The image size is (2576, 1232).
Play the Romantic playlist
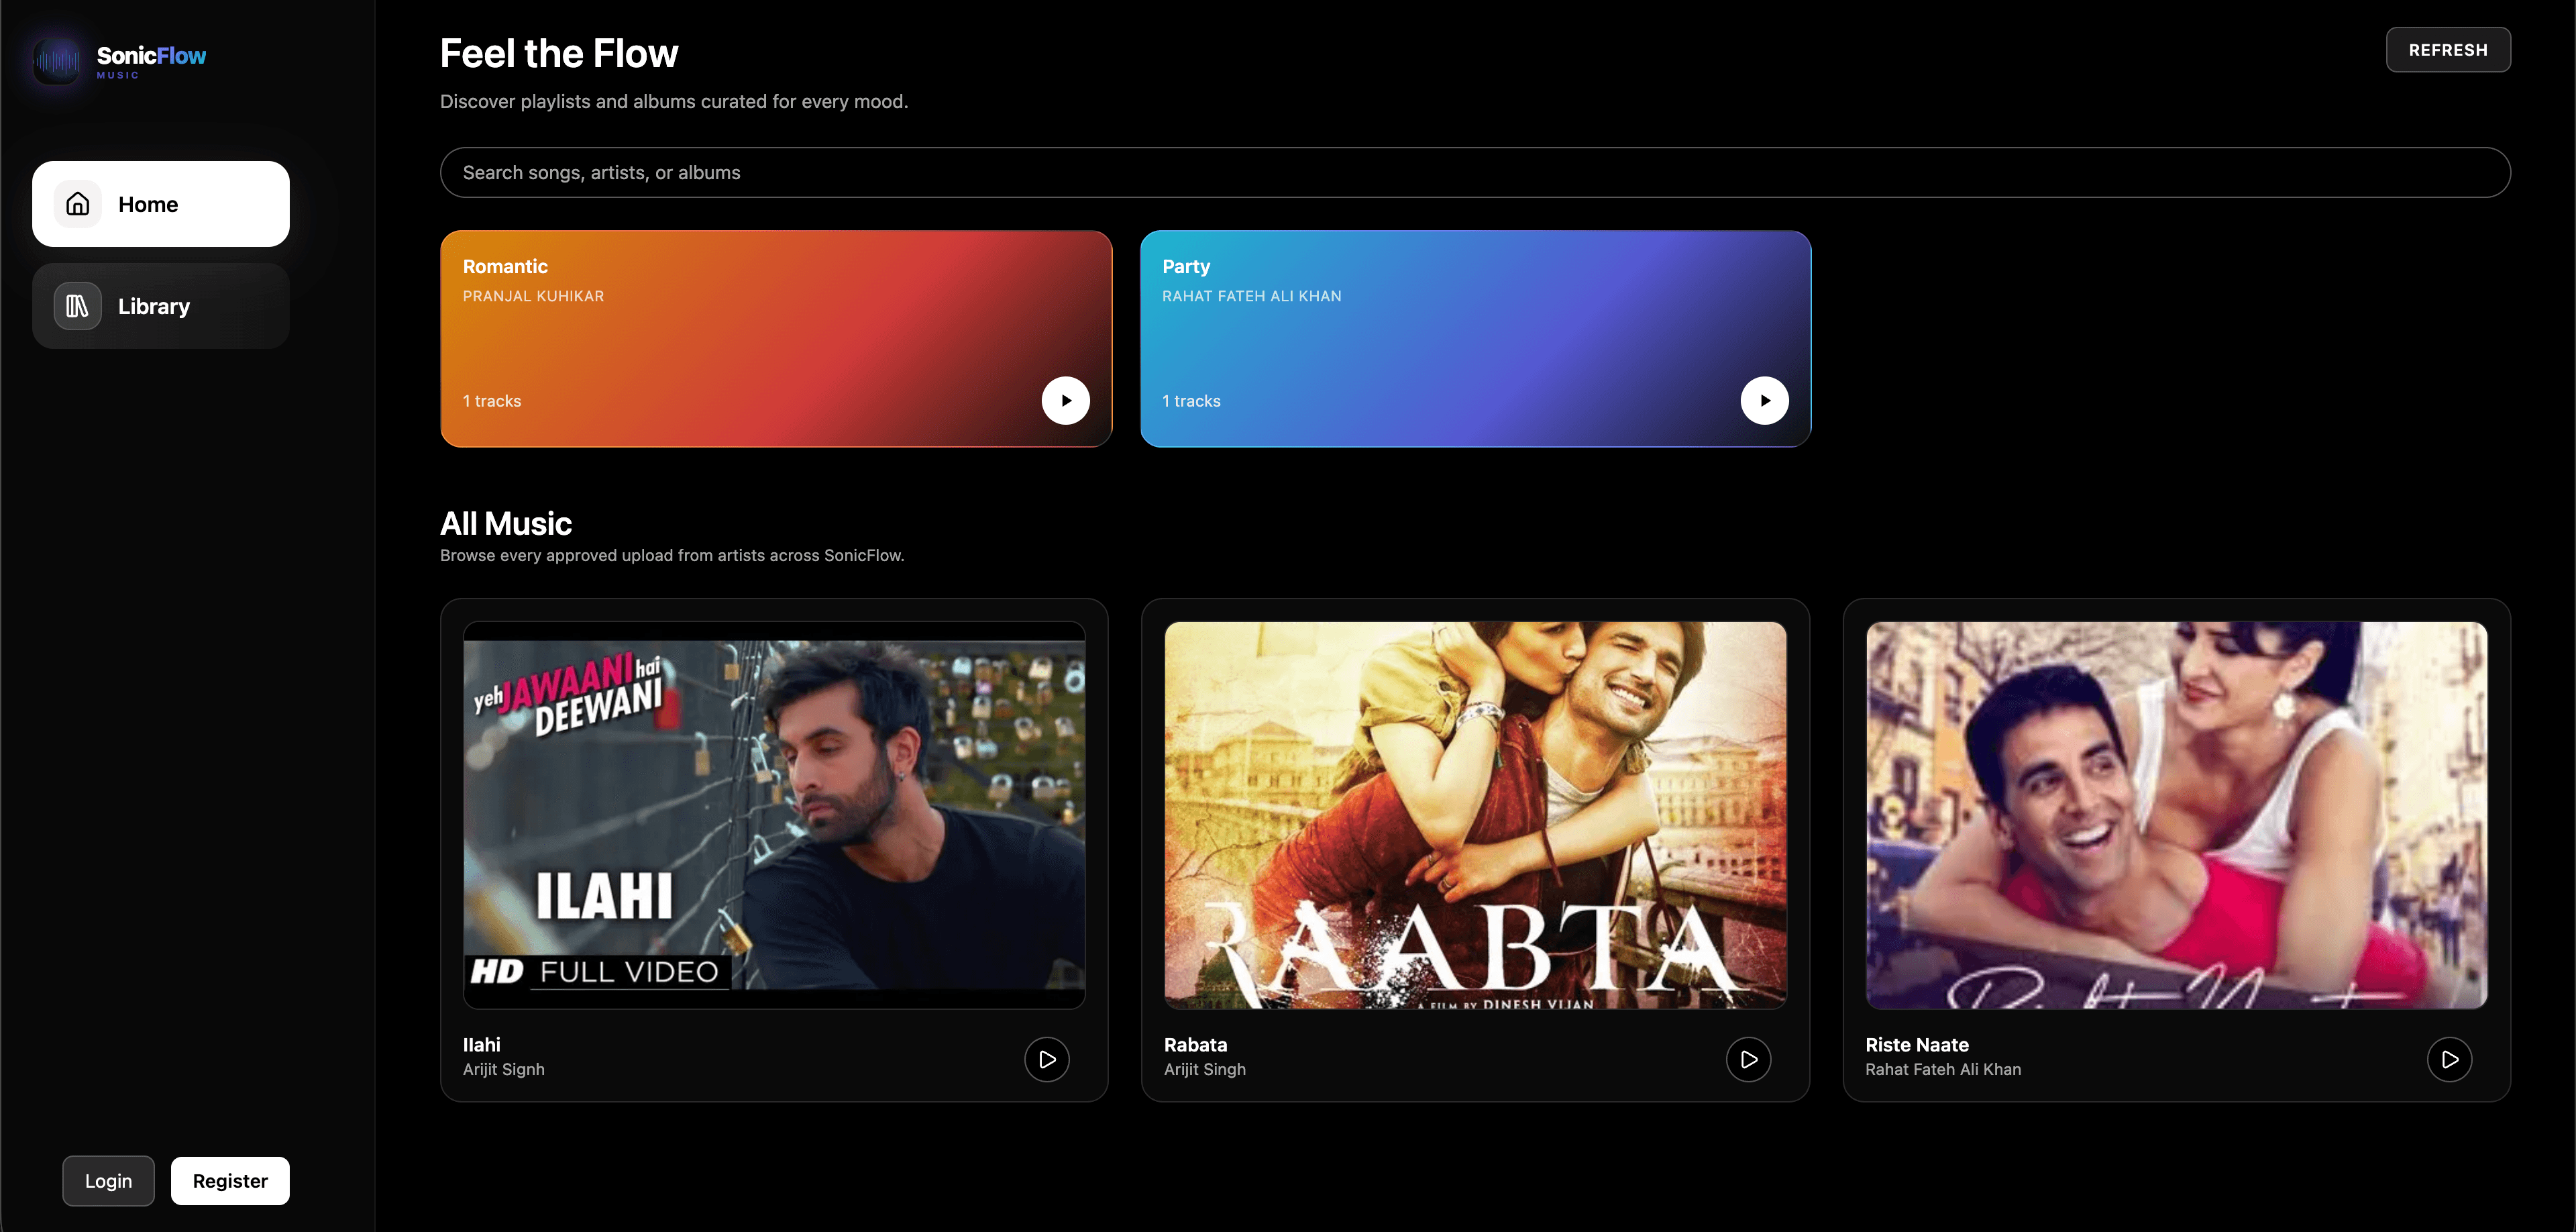click(1065, 400)
